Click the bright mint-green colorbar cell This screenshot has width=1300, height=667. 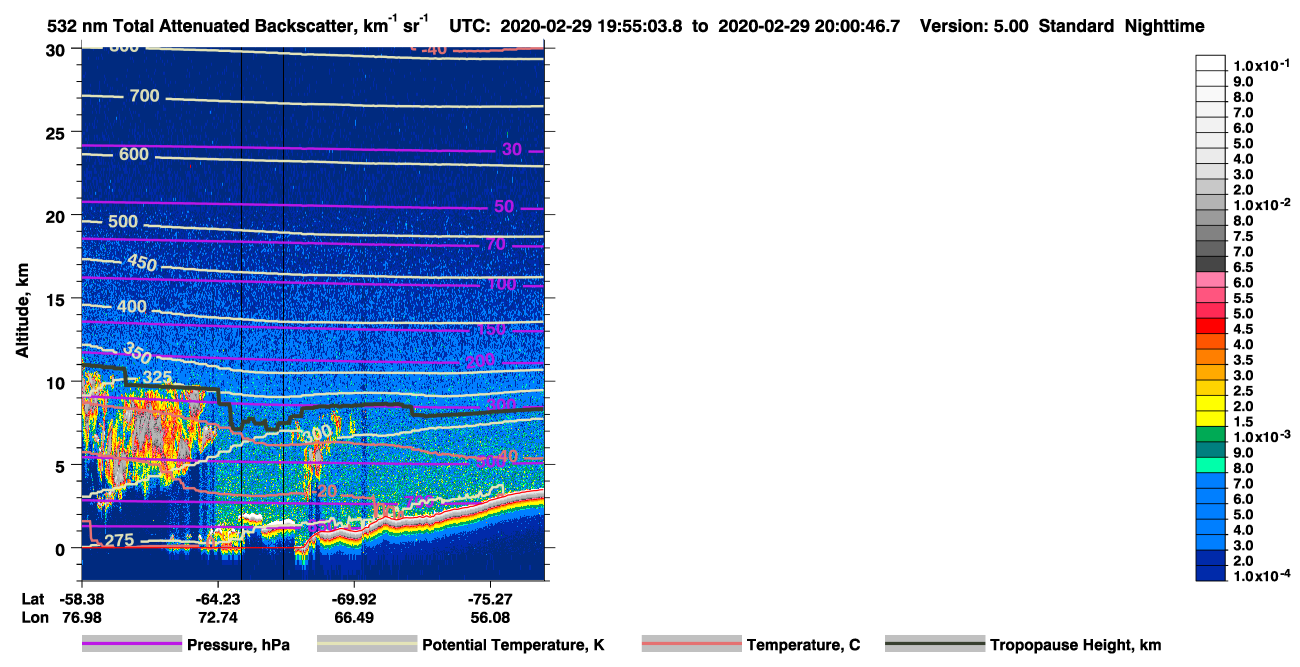point(1211,464)
